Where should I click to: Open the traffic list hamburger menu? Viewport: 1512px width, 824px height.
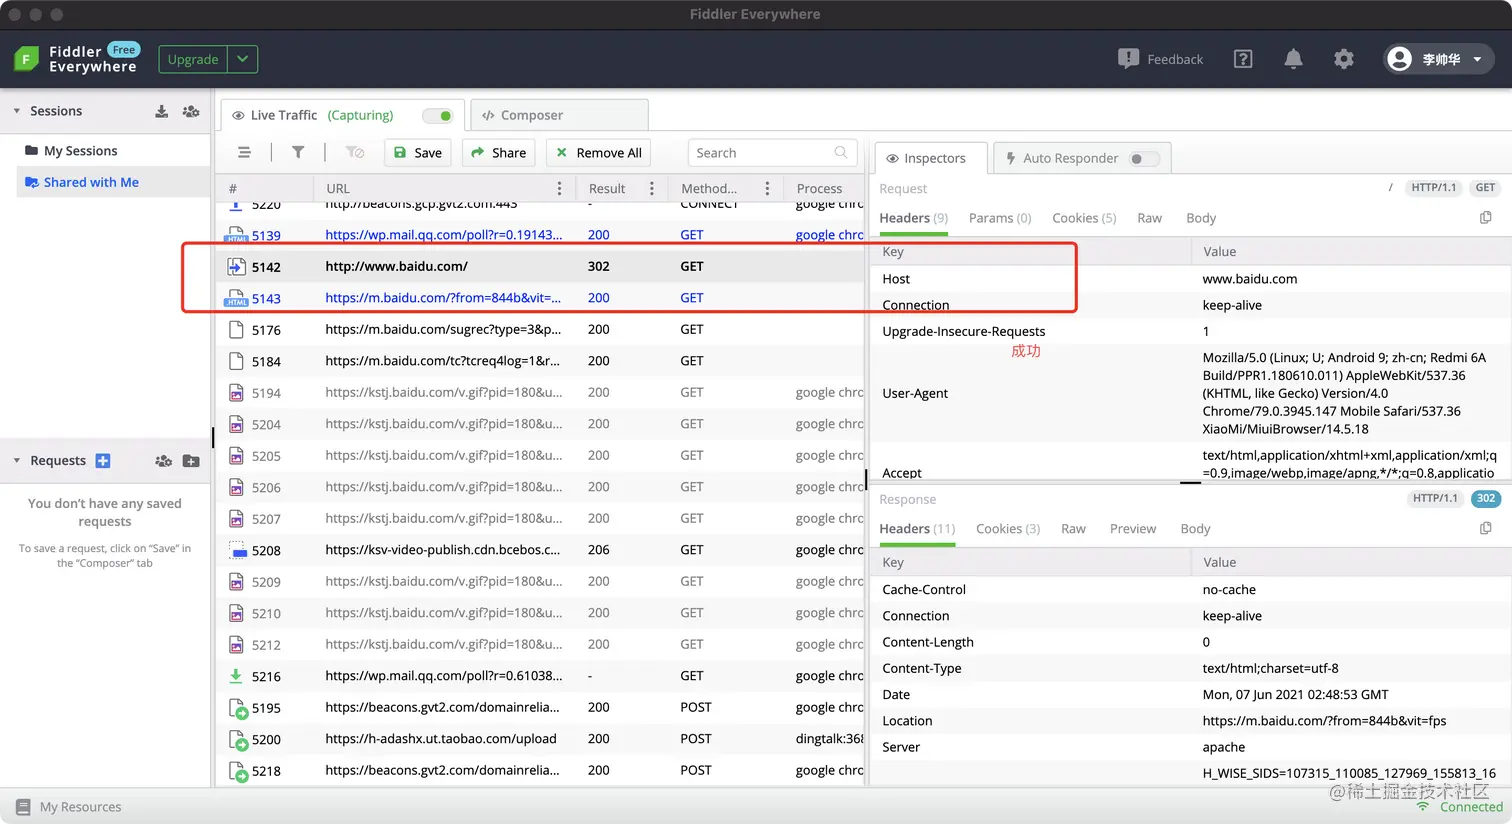[x=244, y=152]
